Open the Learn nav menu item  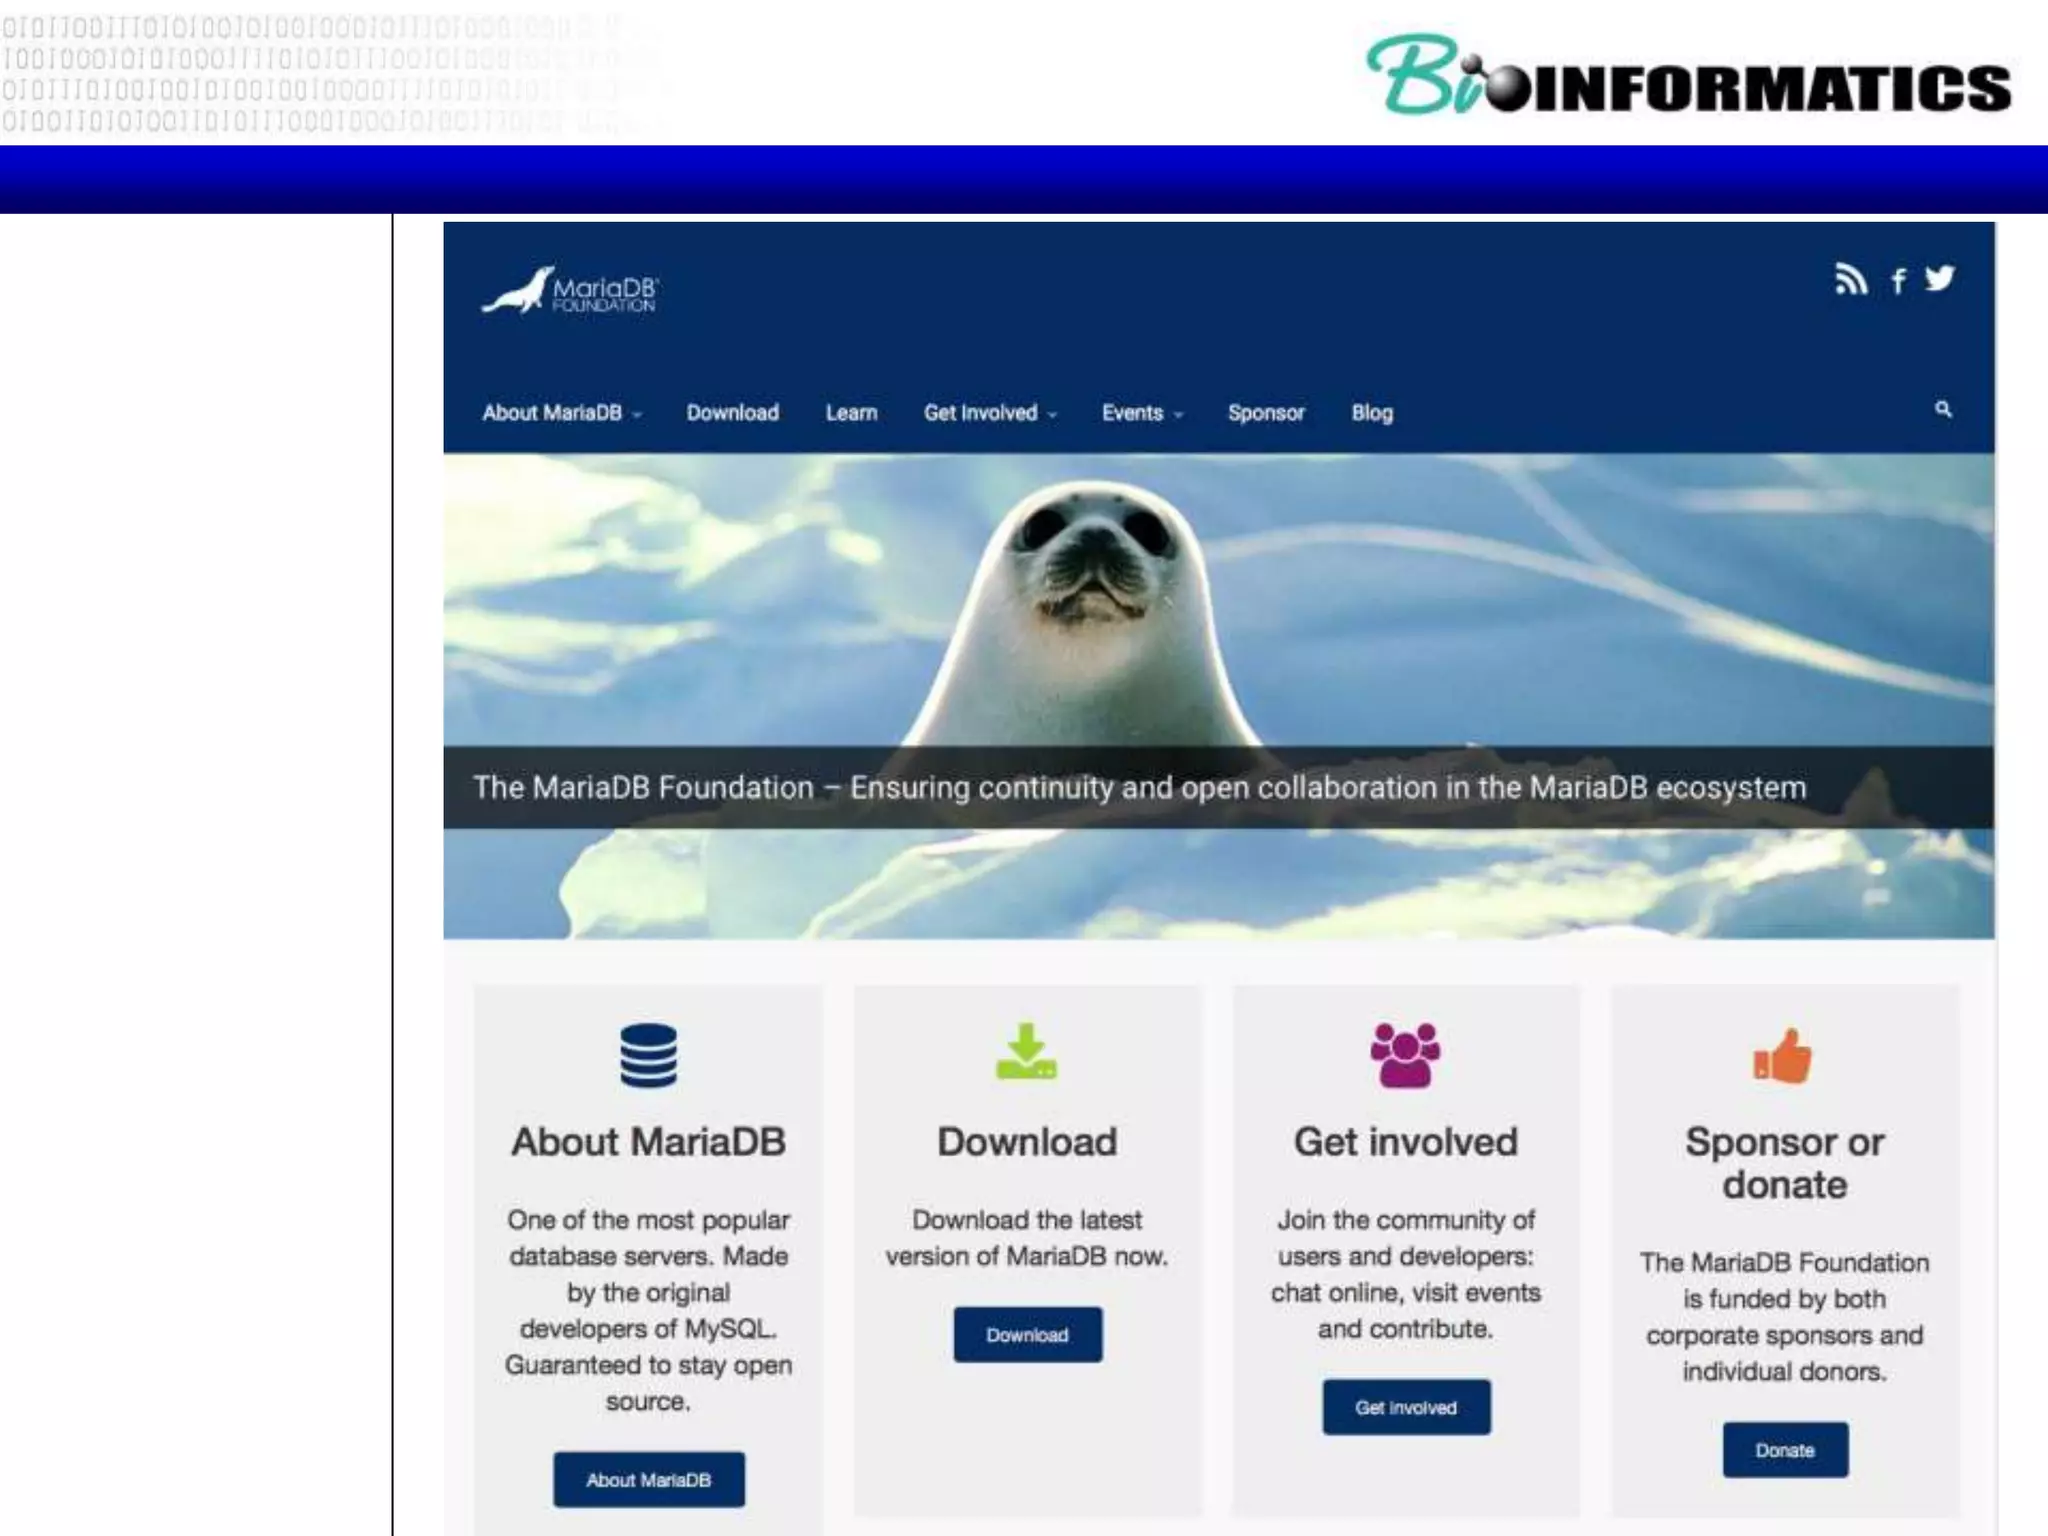851,413
